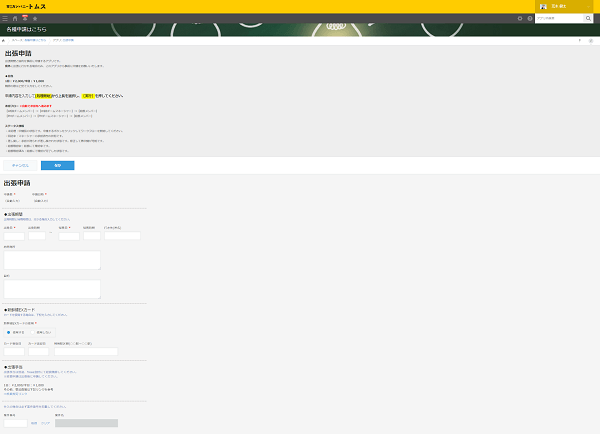Click the return date input field
The image size is (600, 434).
(69, 236)
